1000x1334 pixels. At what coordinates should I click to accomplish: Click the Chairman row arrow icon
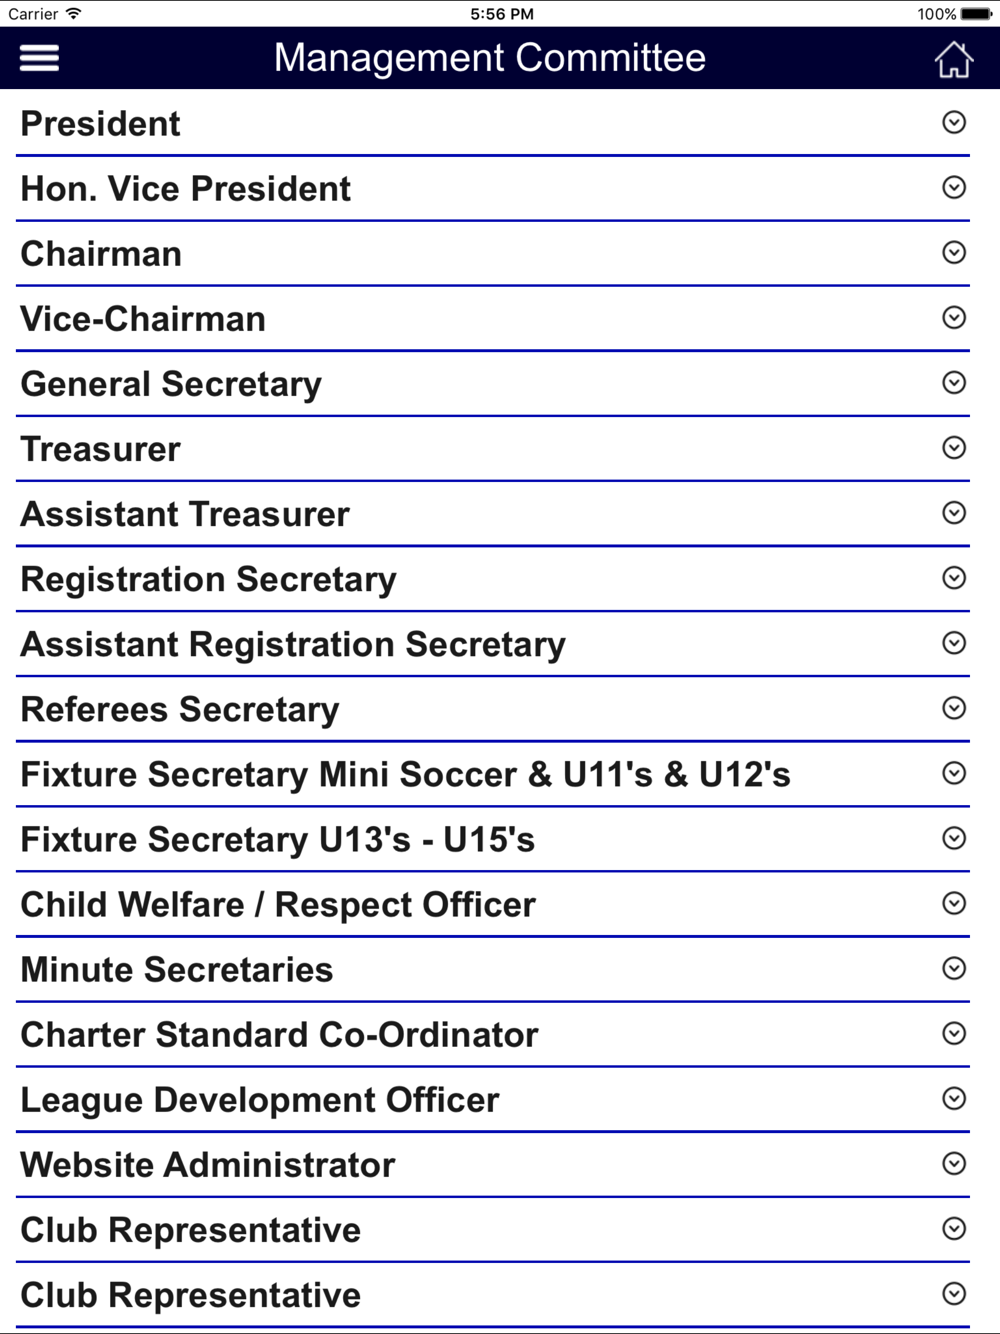[x=954, y=252]
